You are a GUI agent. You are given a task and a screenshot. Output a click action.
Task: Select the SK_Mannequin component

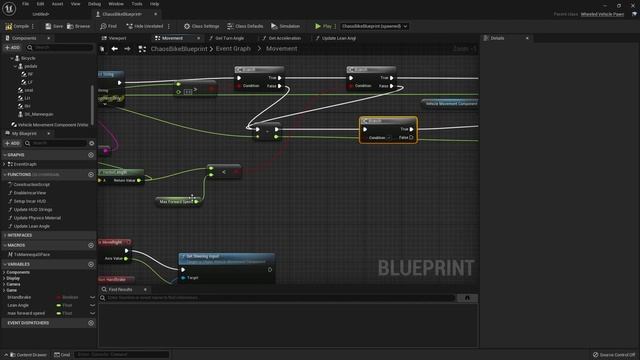[38, 114]
